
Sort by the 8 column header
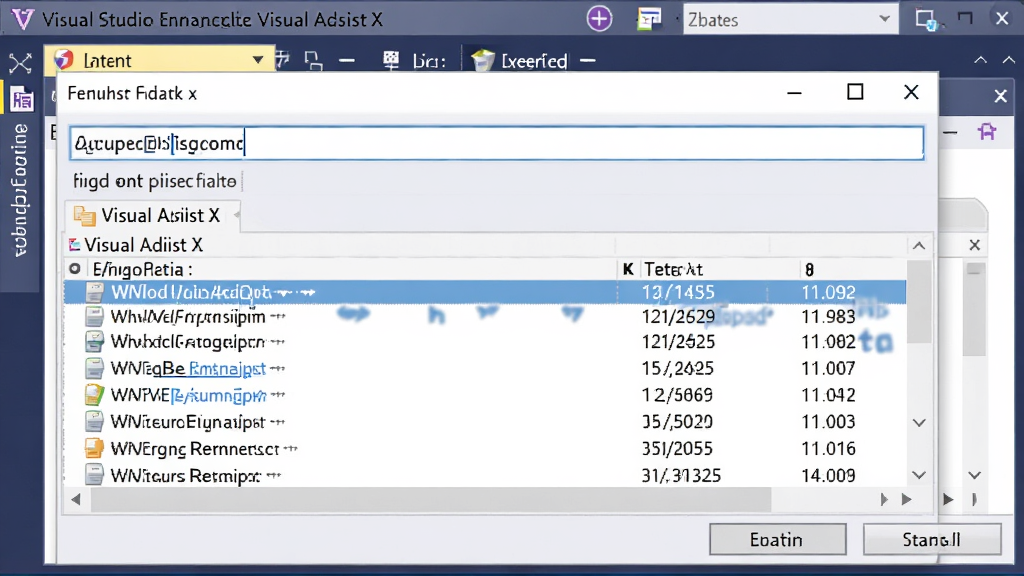[809, 270]
